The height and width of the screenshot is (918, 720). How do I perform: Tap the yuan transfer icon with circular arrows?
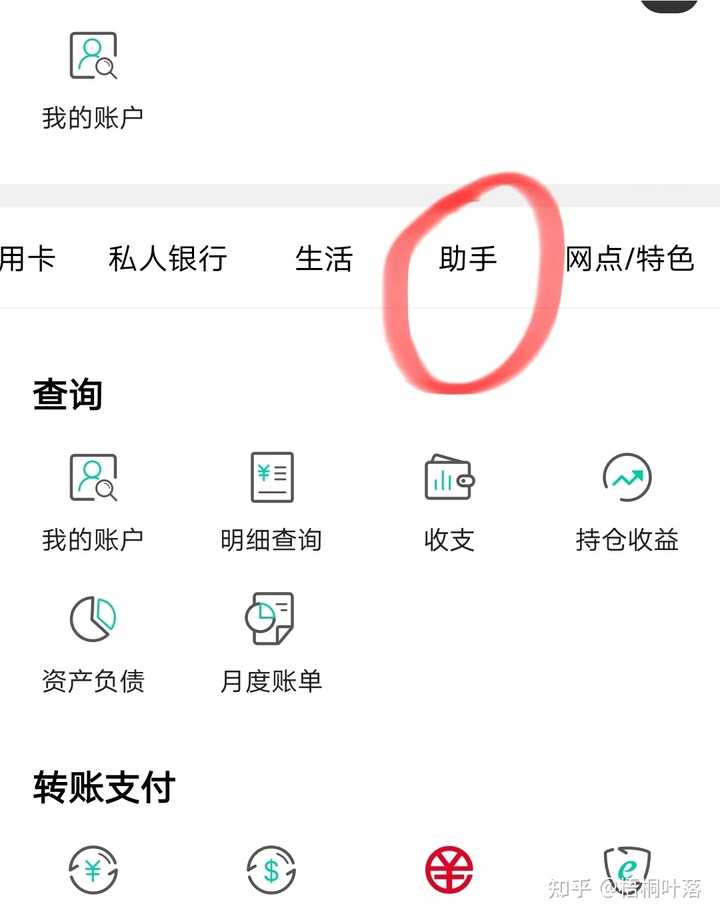pyautogui.click(x=93, y=870)
